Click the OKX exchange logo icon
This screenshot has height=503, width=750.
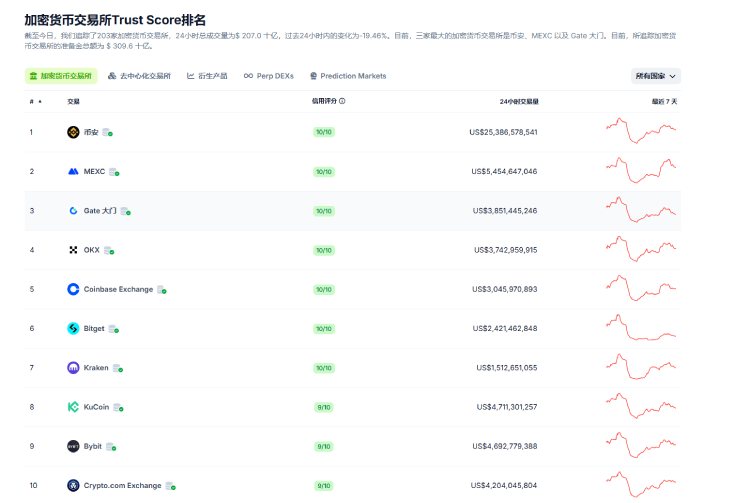tap(73, 250)
